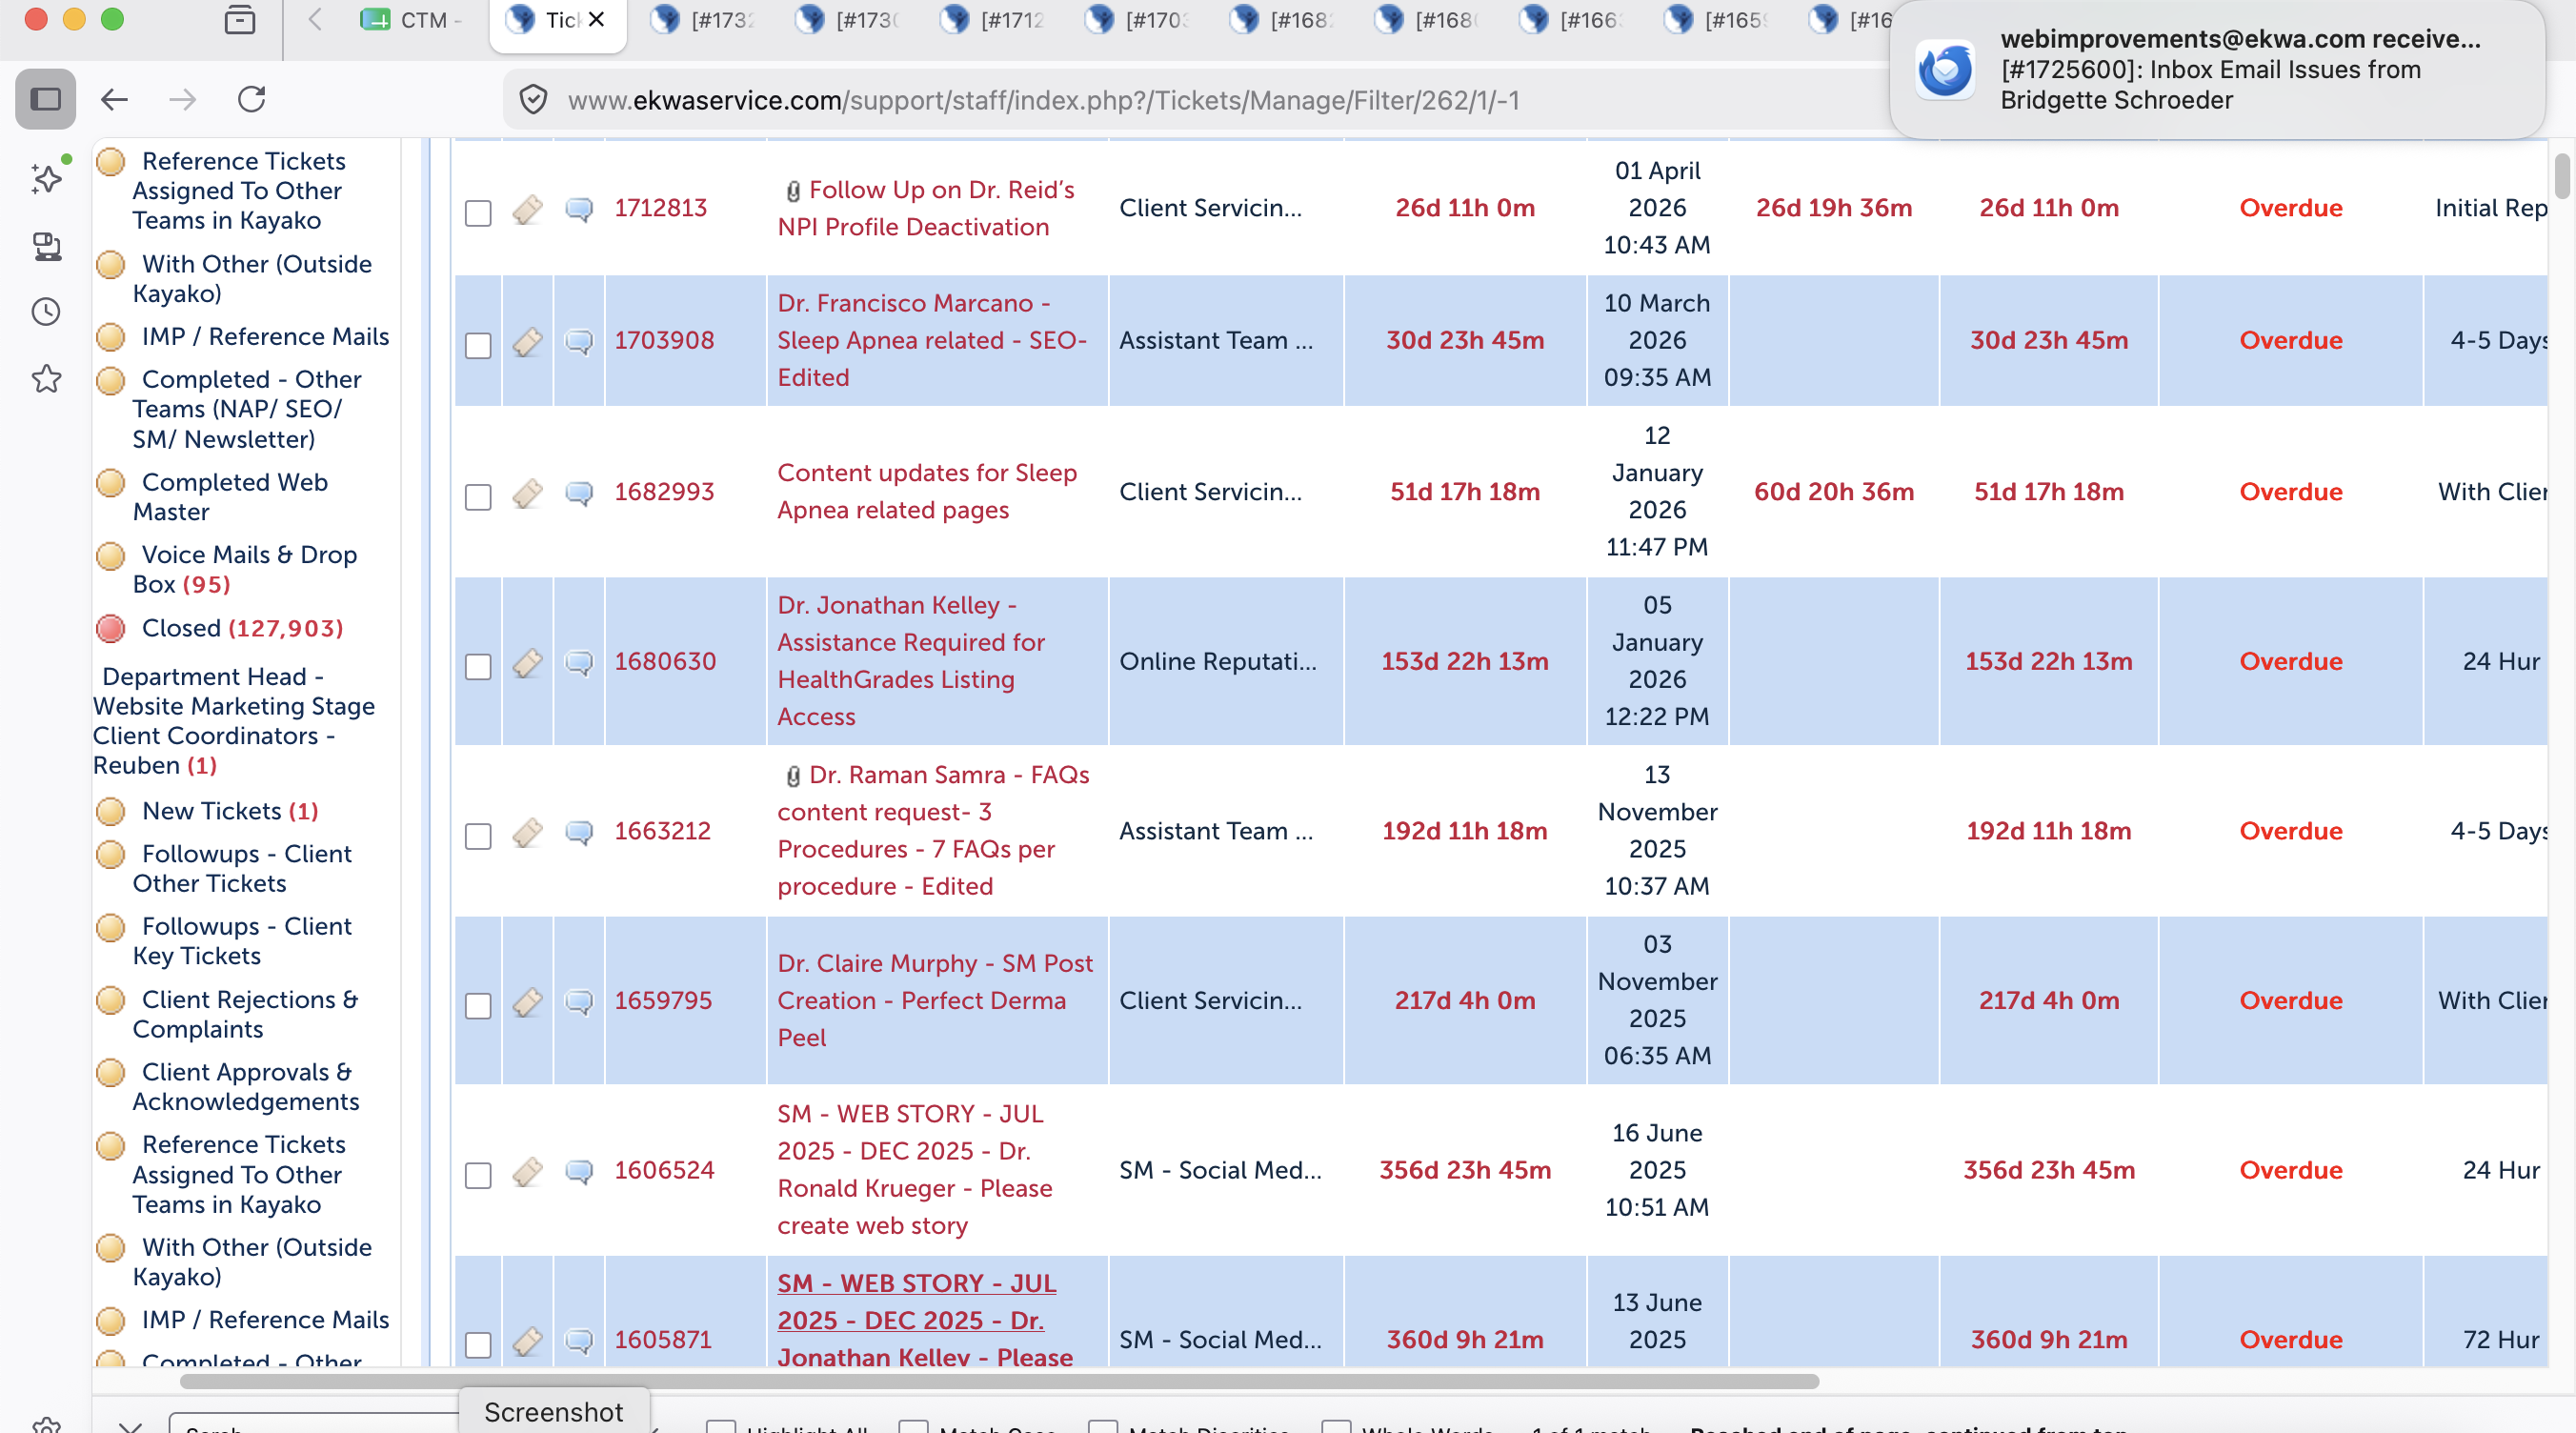Open 'Dr. Claire Murphy - SM Post Creation' ticket
Image resolution: width=2576 pixels, height=1433 pixels.
(x=935, y=1000)
